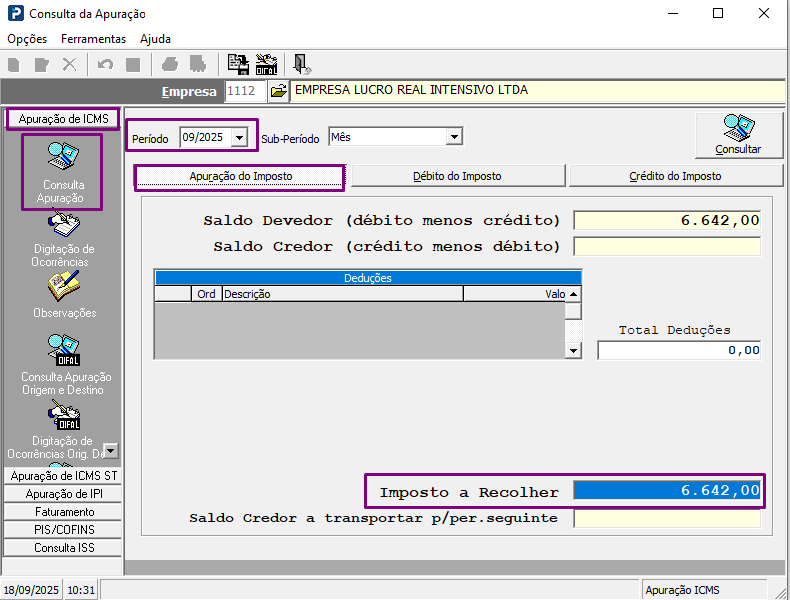The width and height of the screenshot is (790, 600).
Task: Expand the Período dropdown arrow
Action: pyautogui.click(x=240, y=138)
